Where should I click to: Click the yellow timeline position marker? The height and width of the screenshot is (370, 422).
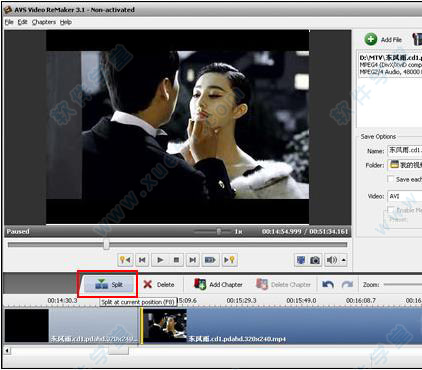(x=141, y=326)
